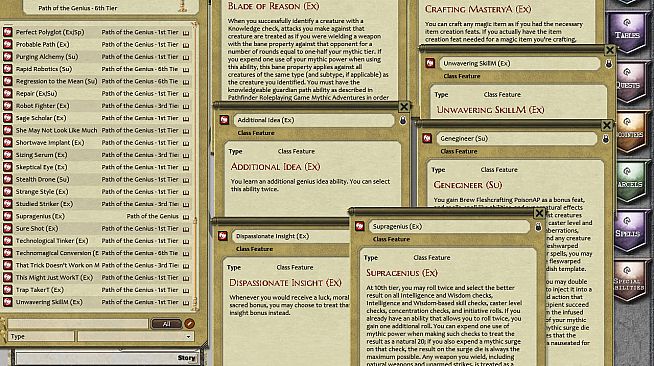The image size is (654, 366).
Task: Open book icon on Skeptical Eye row
Action: point(186,168)
